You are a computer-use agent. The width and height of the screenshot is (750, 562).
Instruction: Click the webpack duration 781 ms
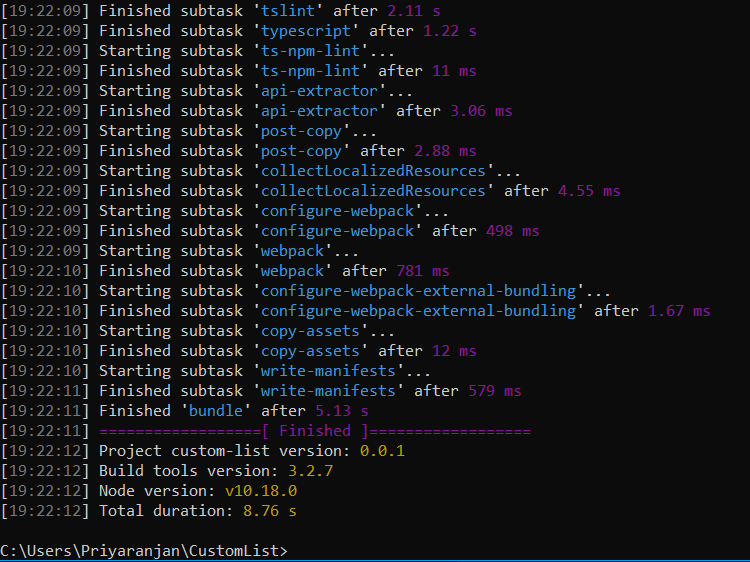click(423, 271)
